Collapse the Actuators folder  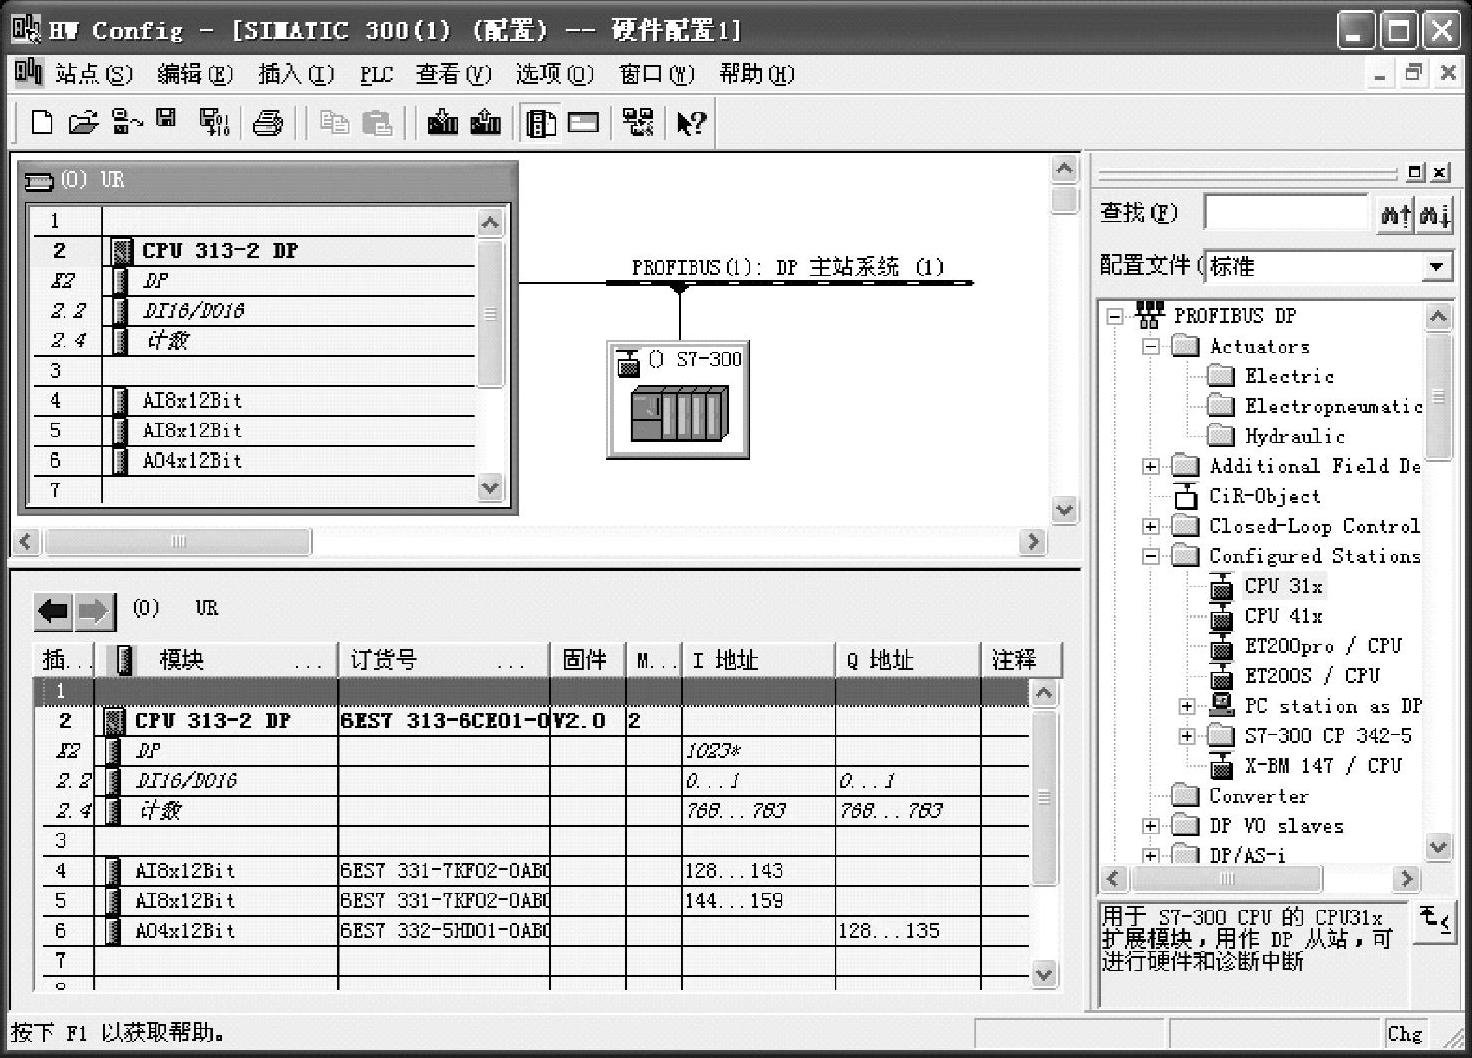point(1151,346)
